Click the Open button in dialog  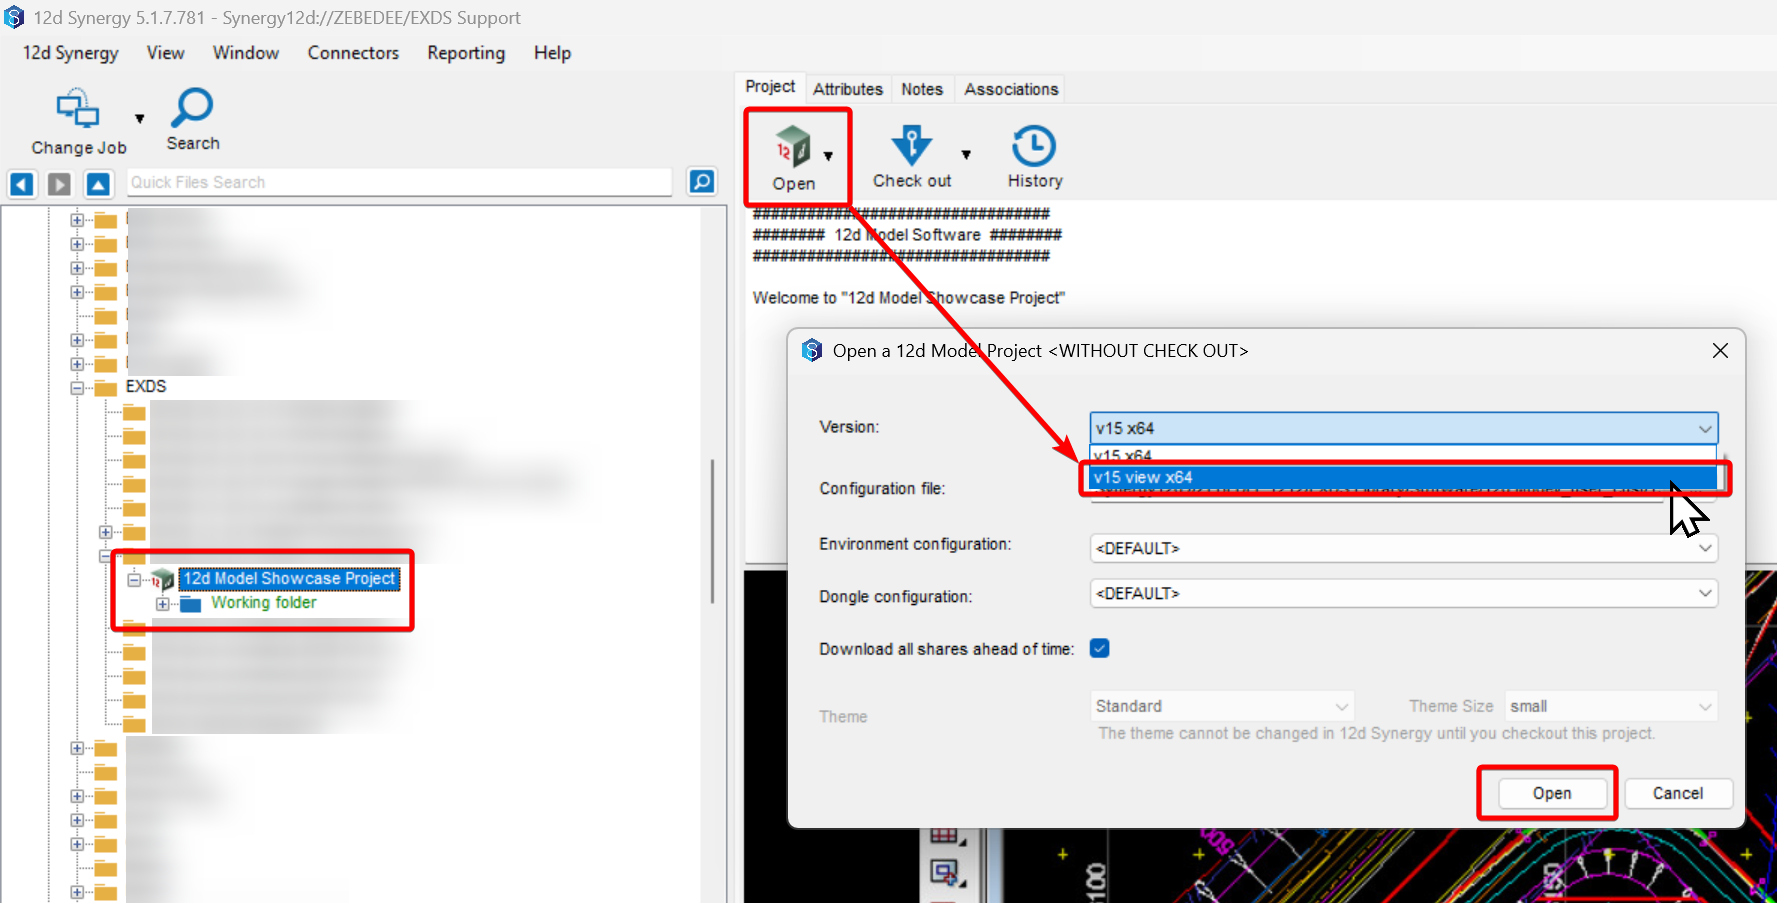pyautogui.click(x=1551, y=793)
